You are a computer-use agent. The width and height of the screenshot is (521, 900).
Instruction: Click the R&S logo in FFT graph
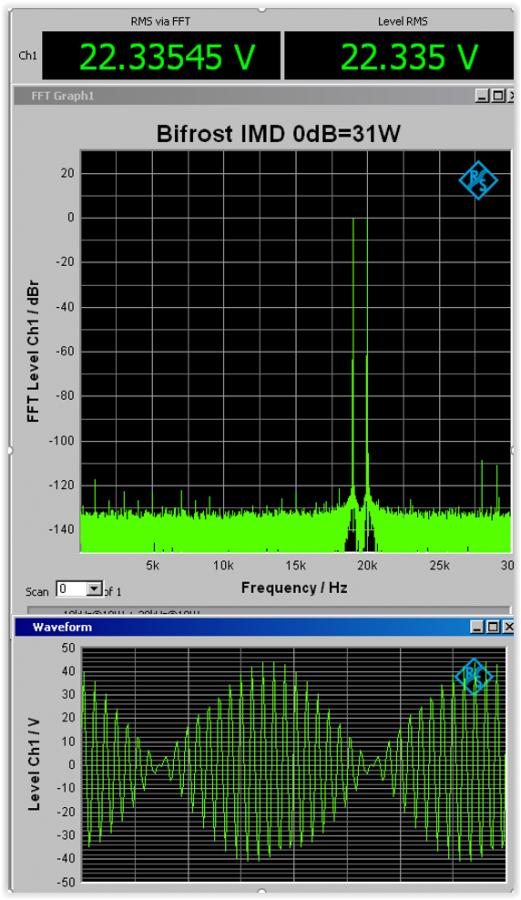tap(478, 180)
